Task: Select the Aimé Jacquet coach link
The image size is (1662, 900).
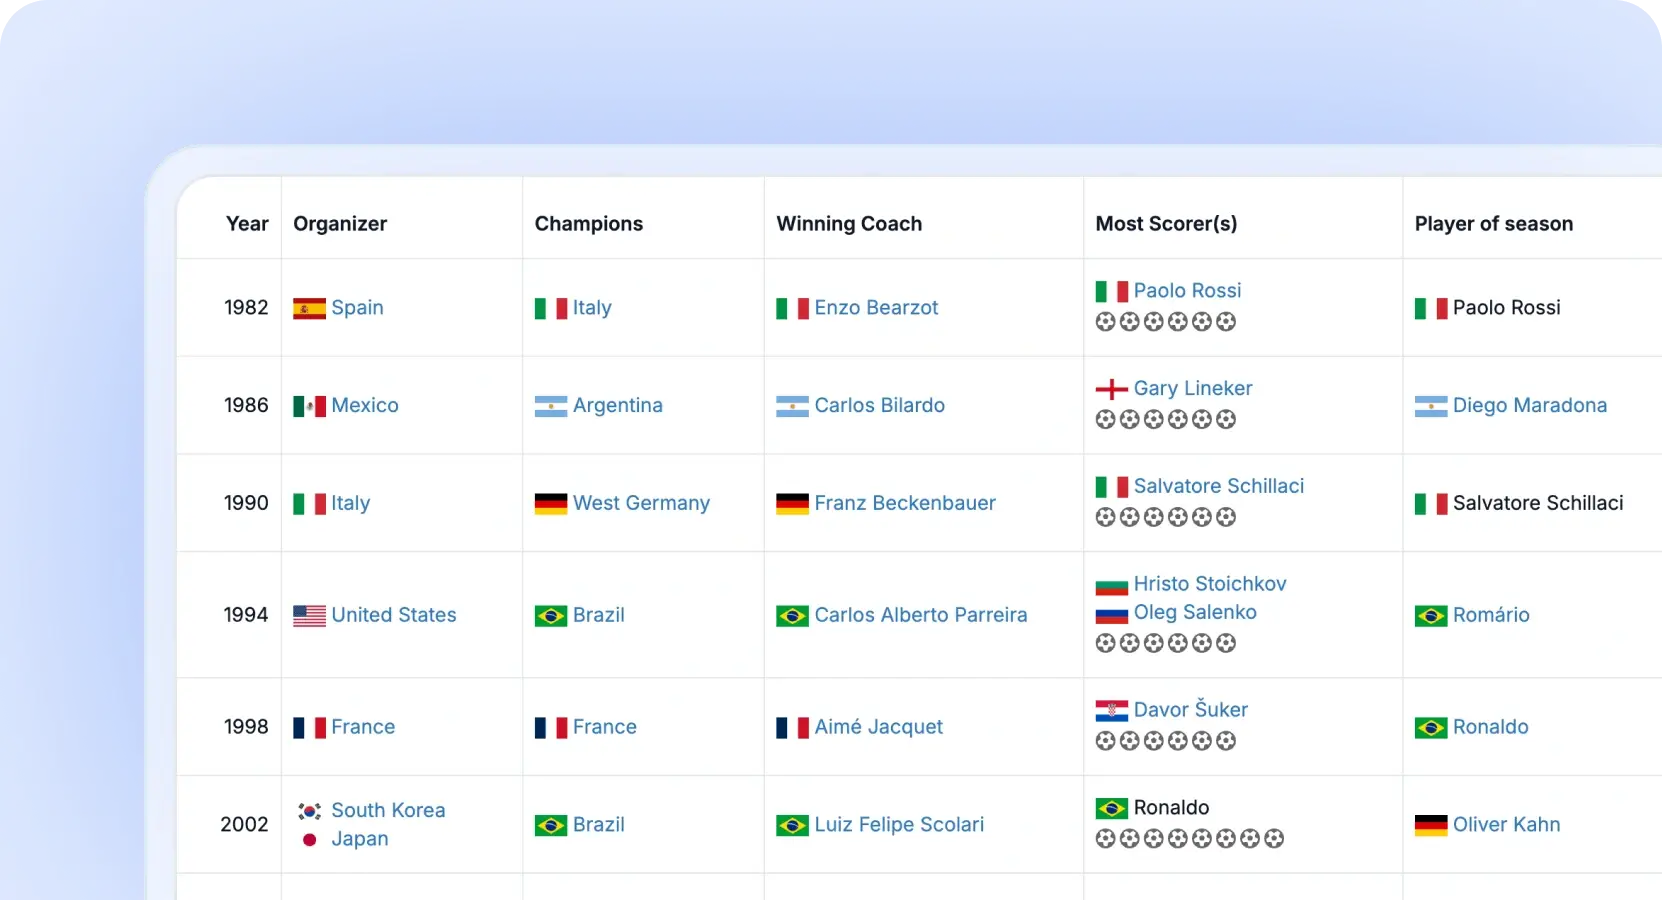Action: click(x=878, y=728)
